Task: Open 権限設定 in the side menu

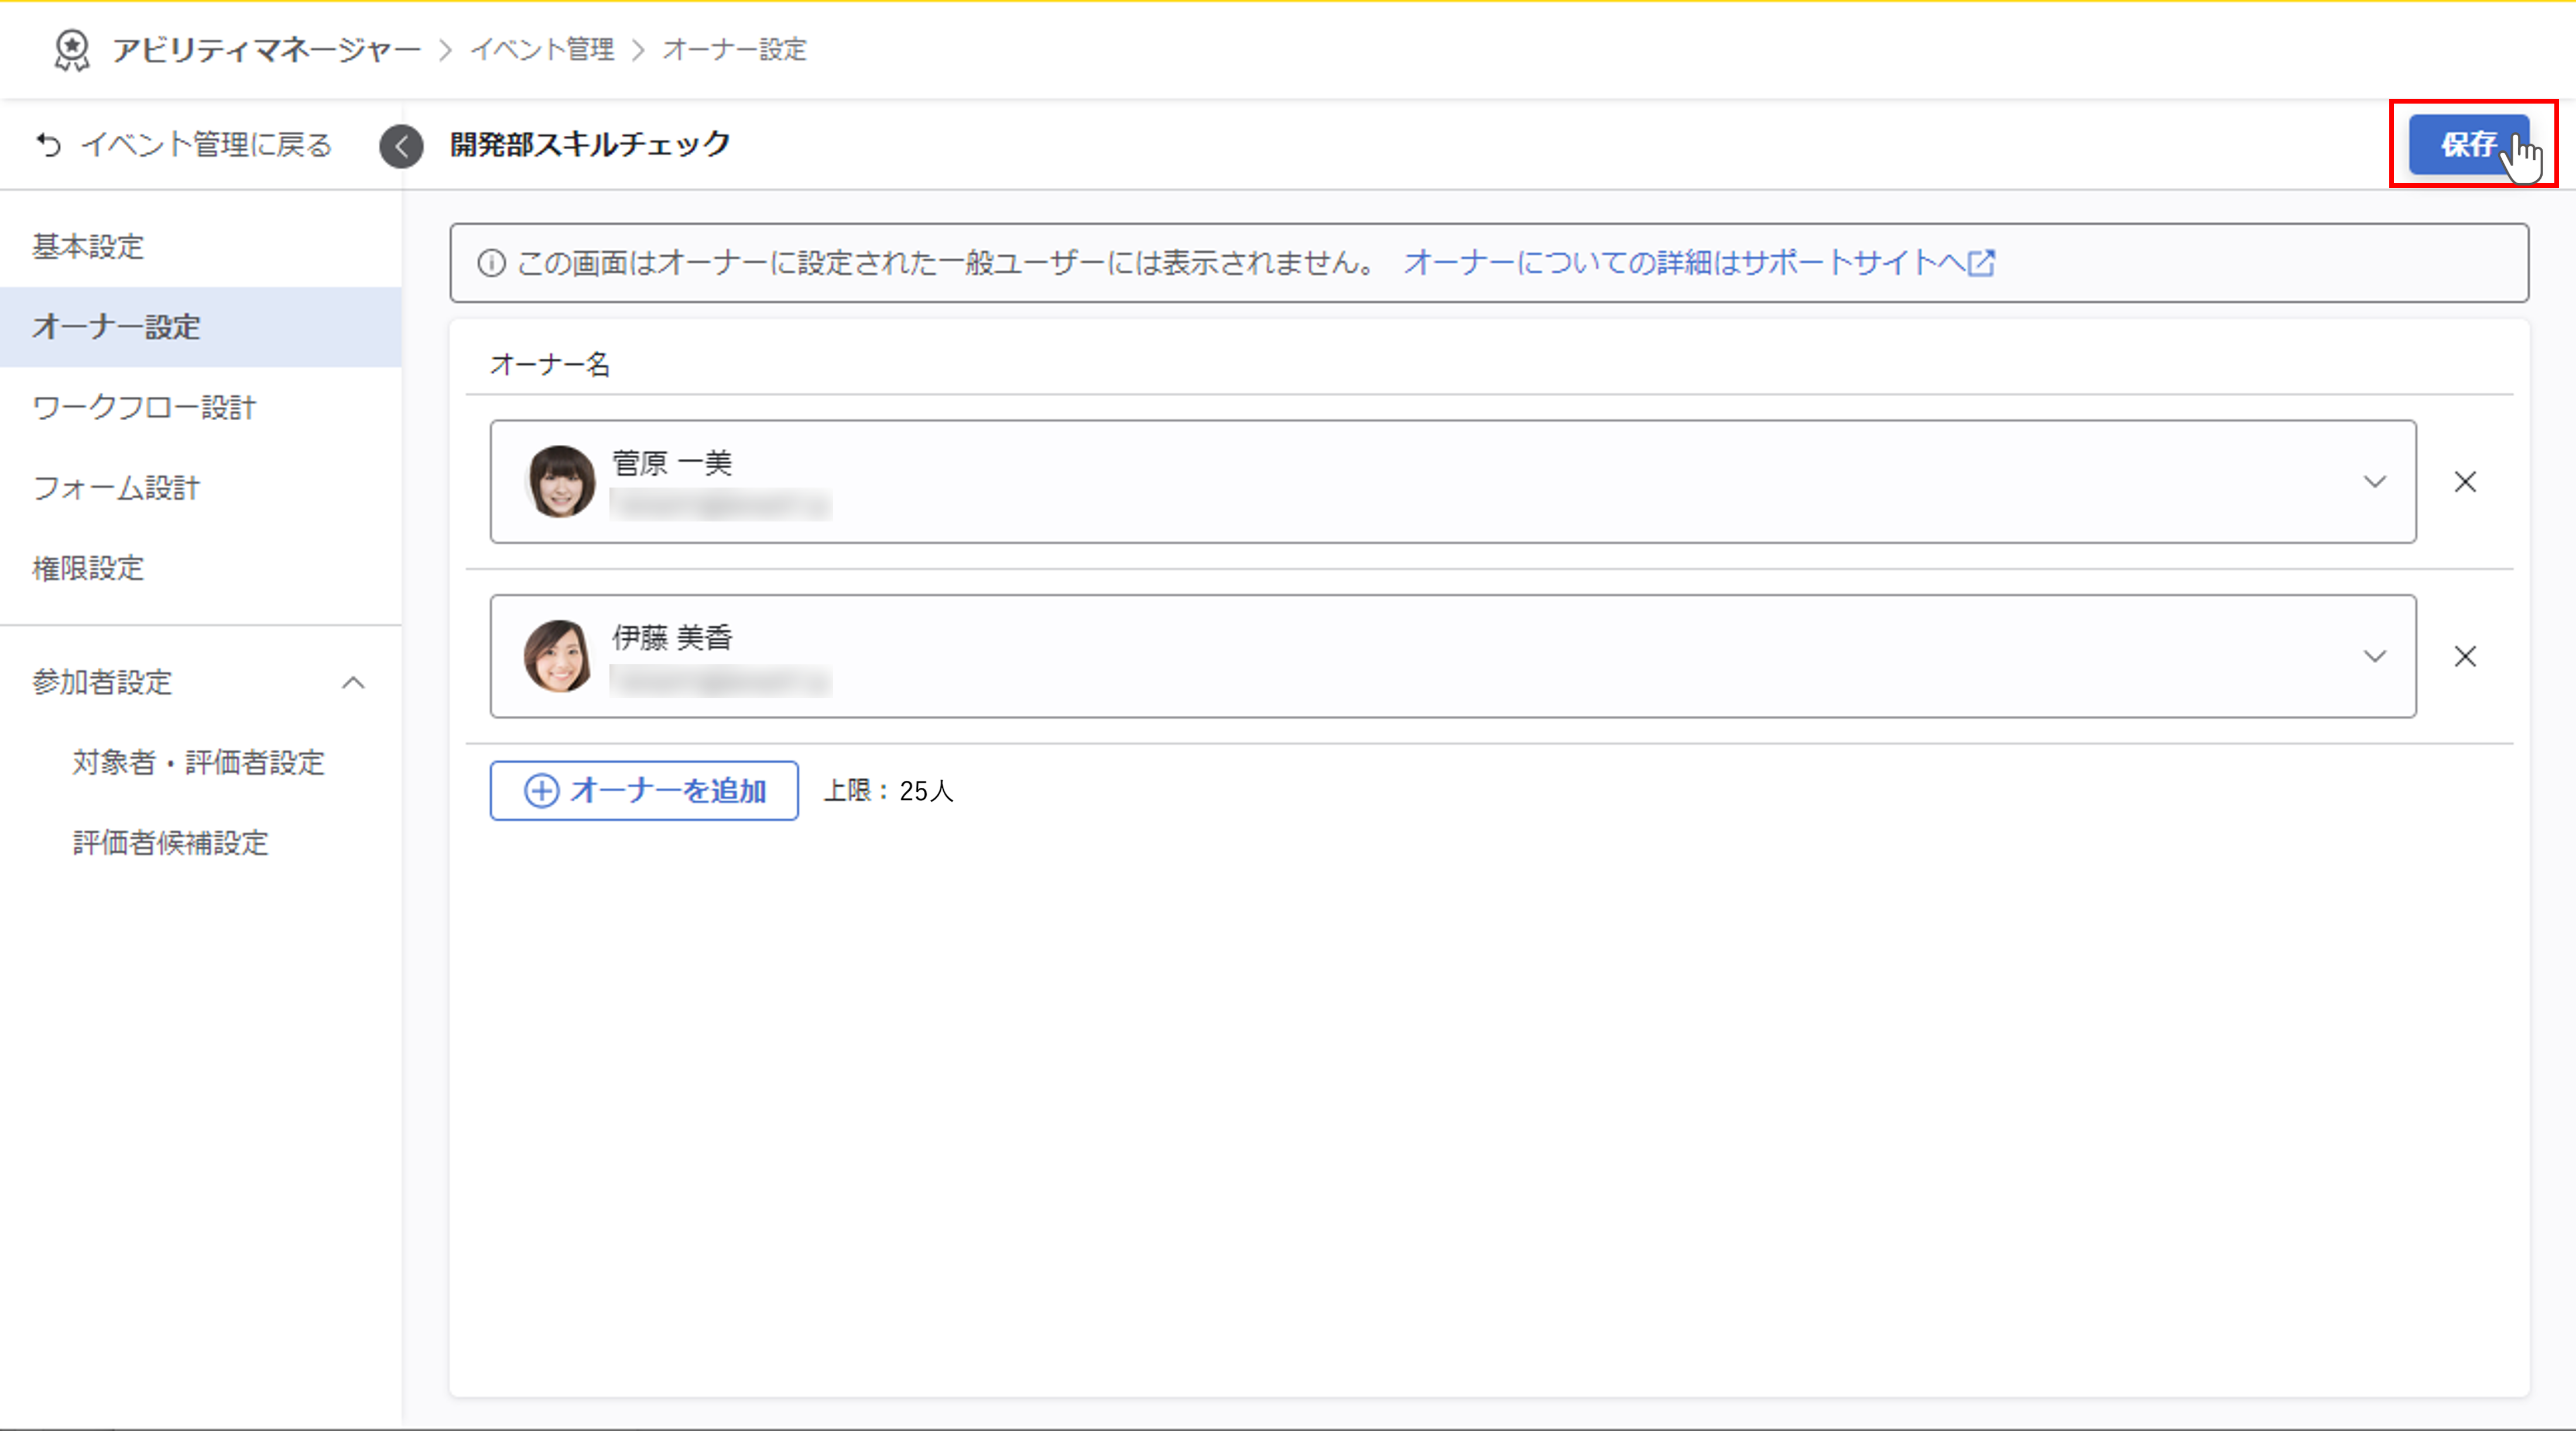Action: (88, 568)
